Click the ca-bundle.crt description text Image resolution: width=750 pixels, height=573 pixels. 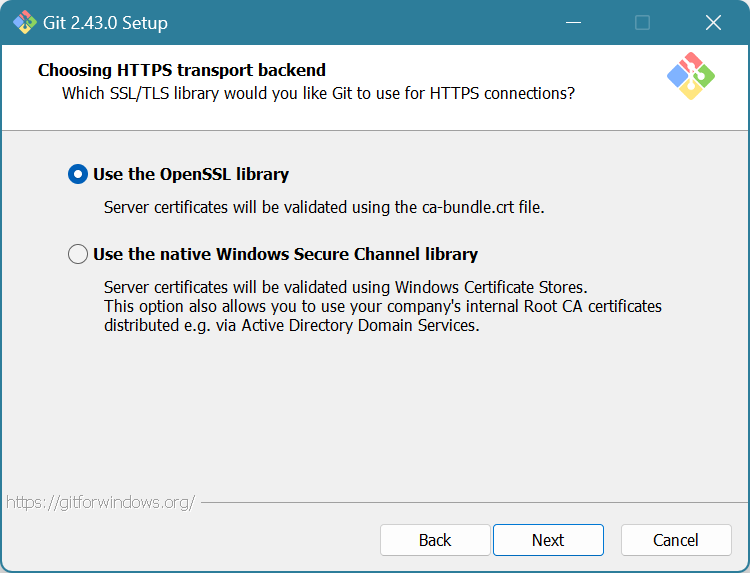tap(324, 207)
